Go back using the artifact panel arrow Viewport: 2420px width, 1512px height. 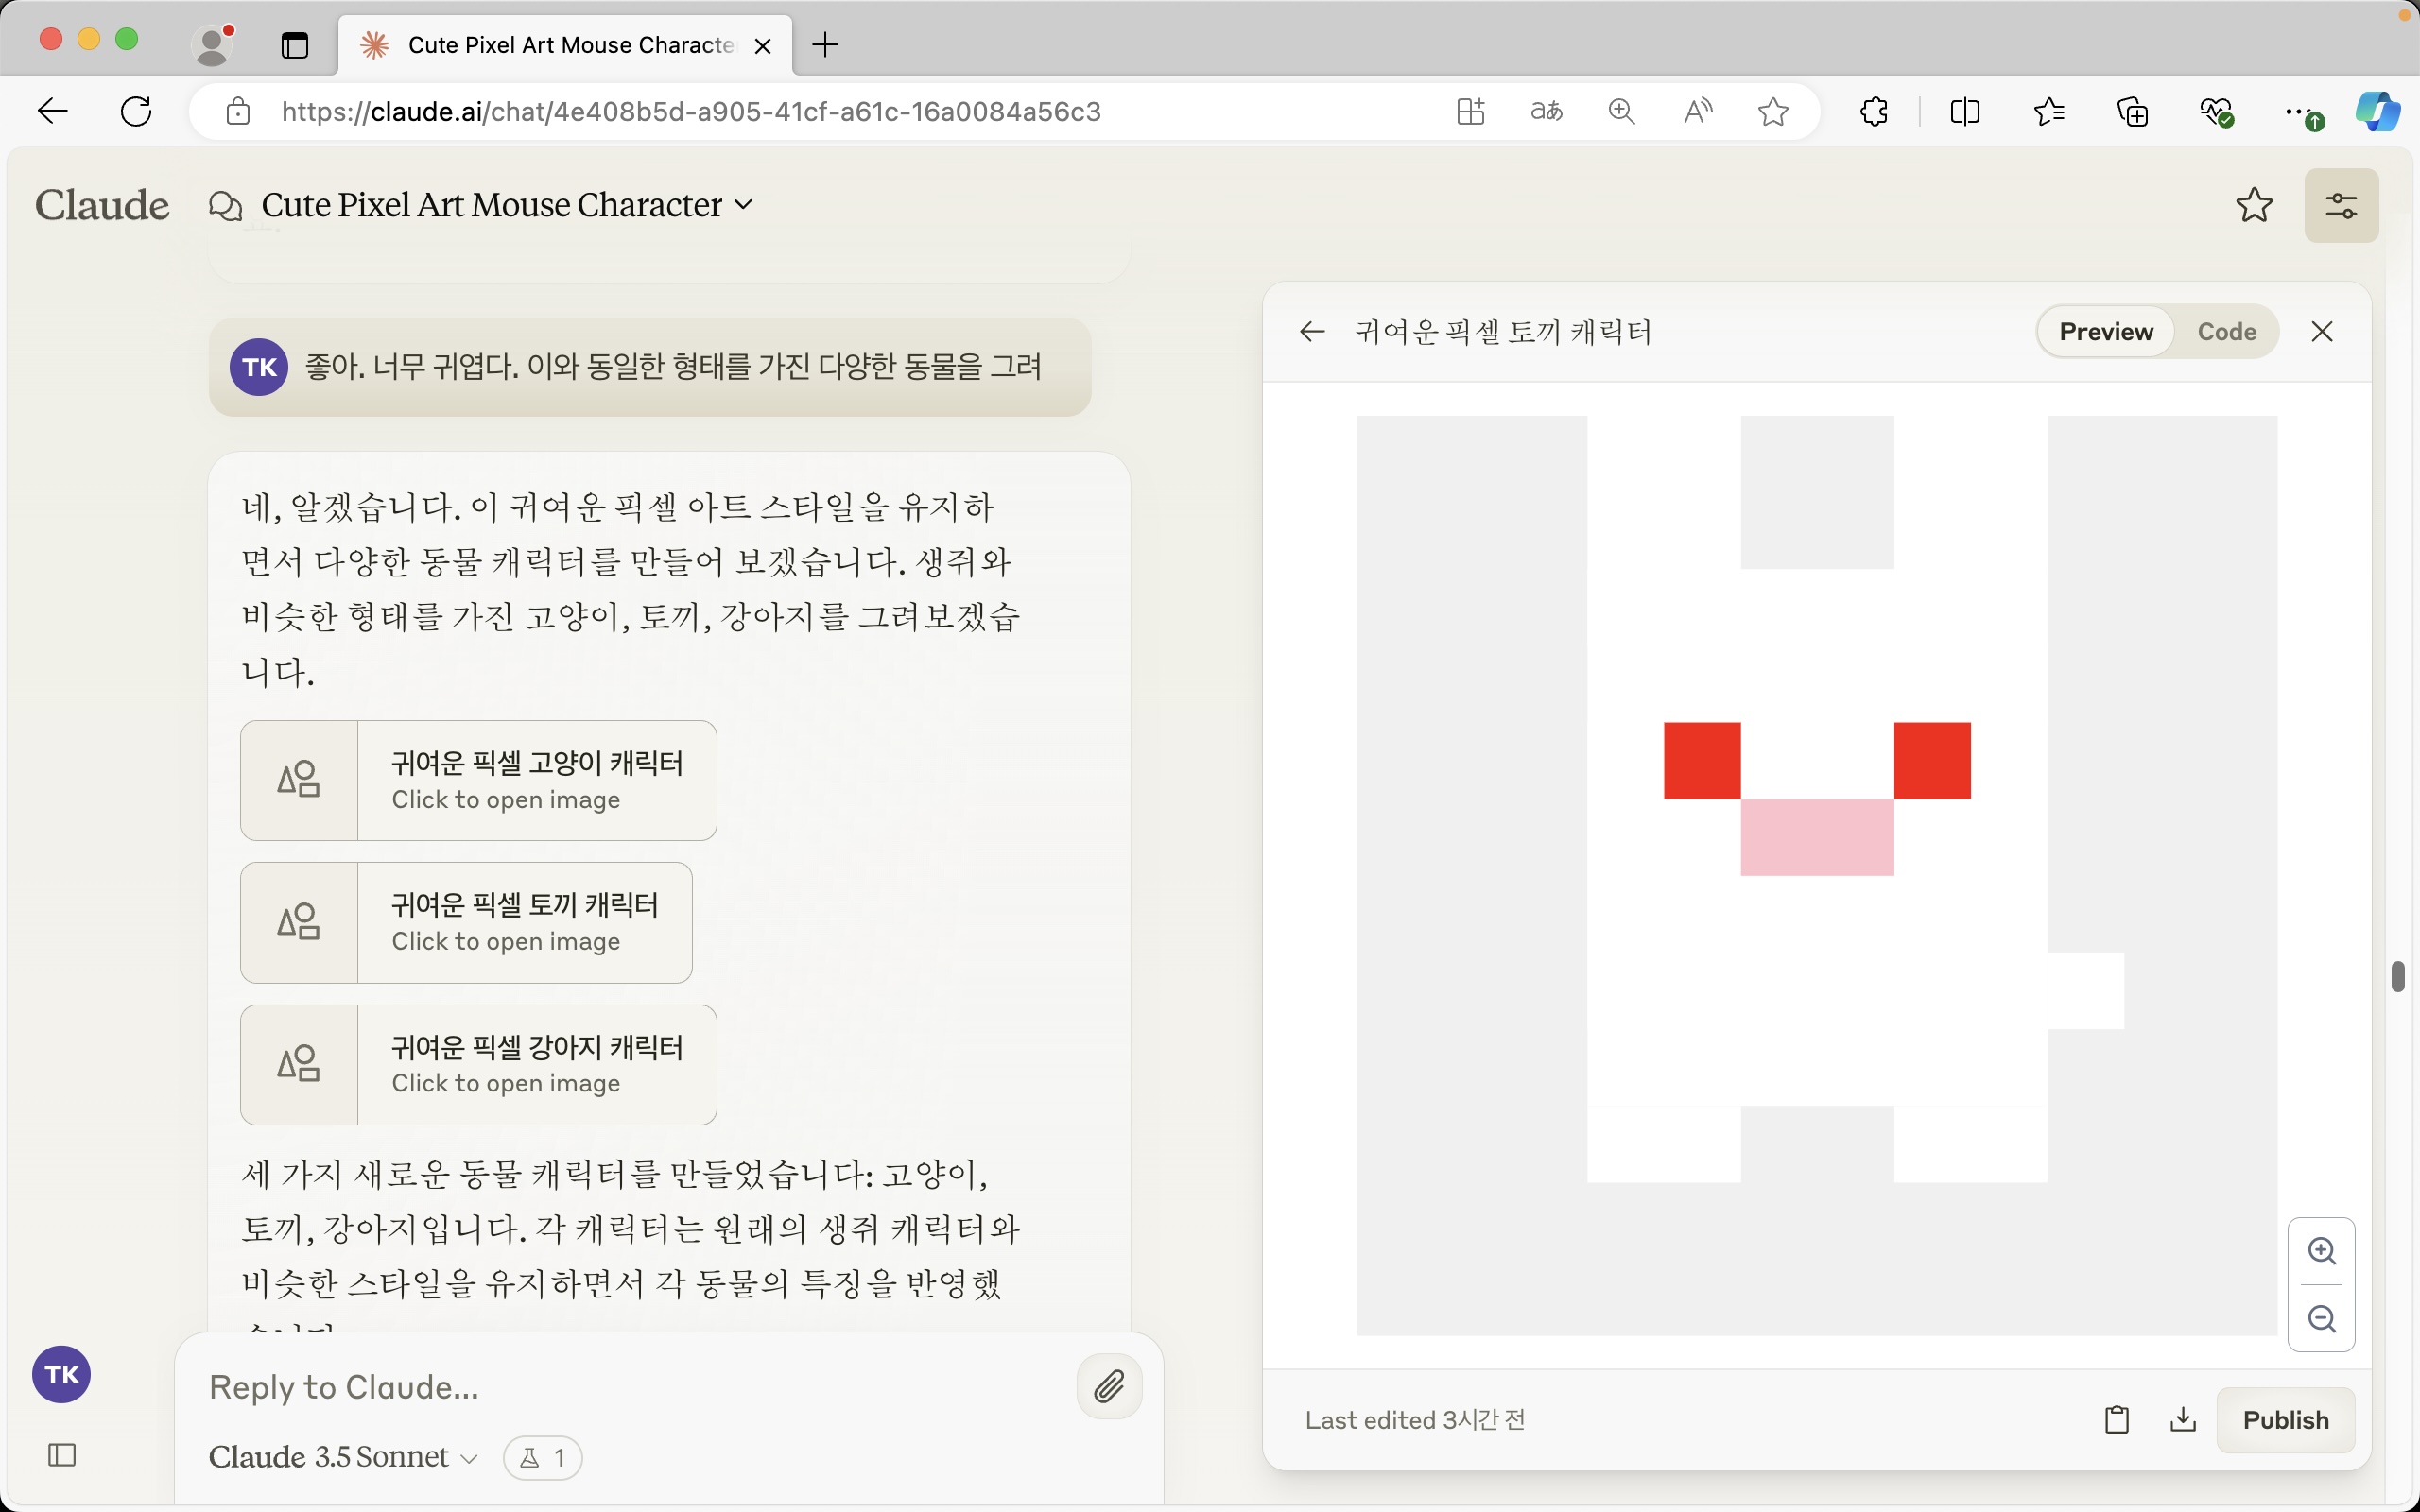coord(1311,332)
